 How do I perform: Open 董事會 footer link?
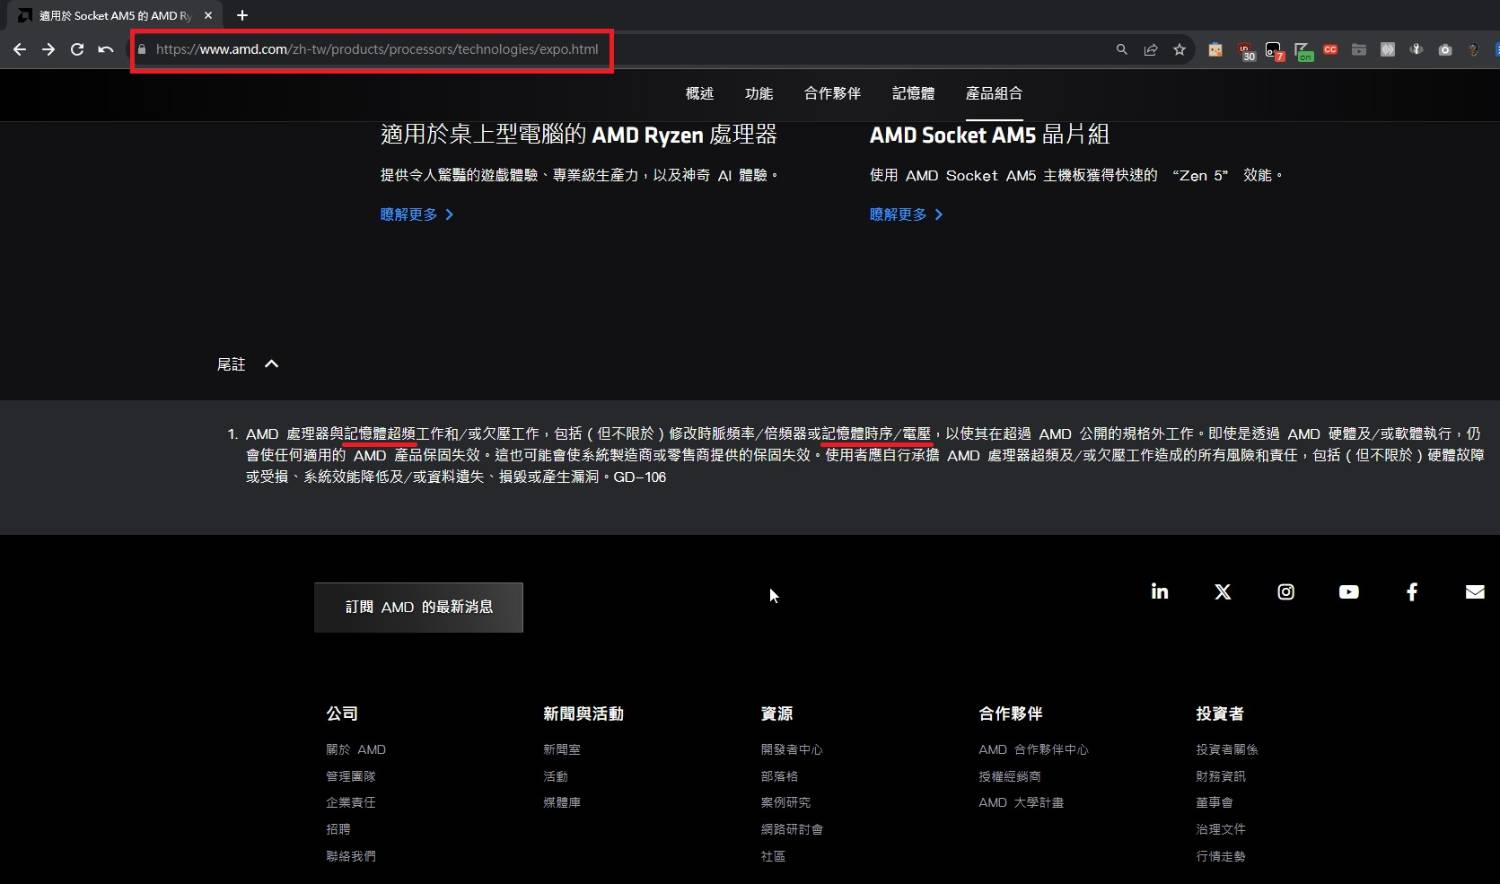(x=1214, y=802)
